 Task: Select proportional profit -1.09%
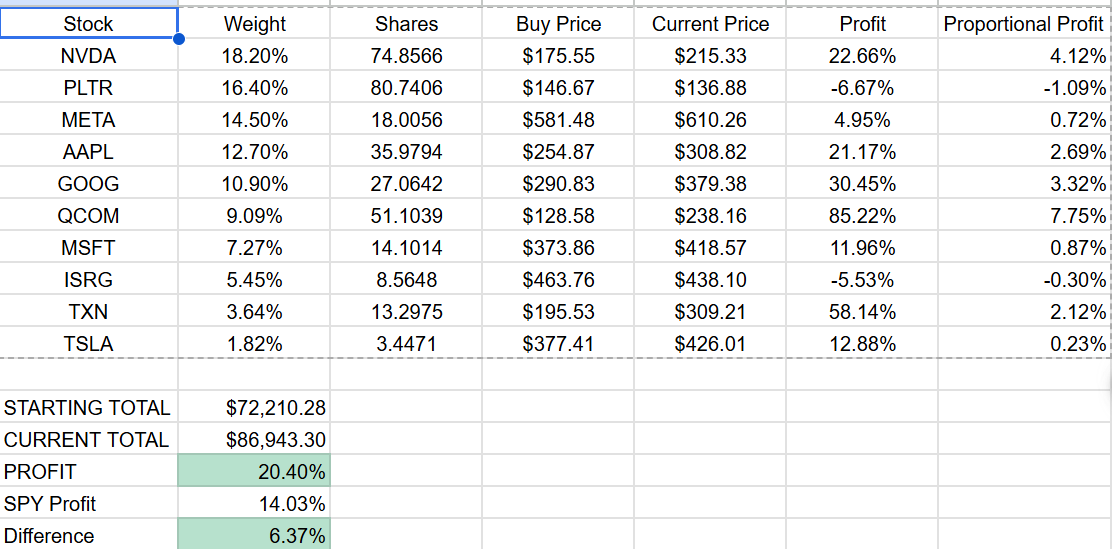tap(1024, 88)
